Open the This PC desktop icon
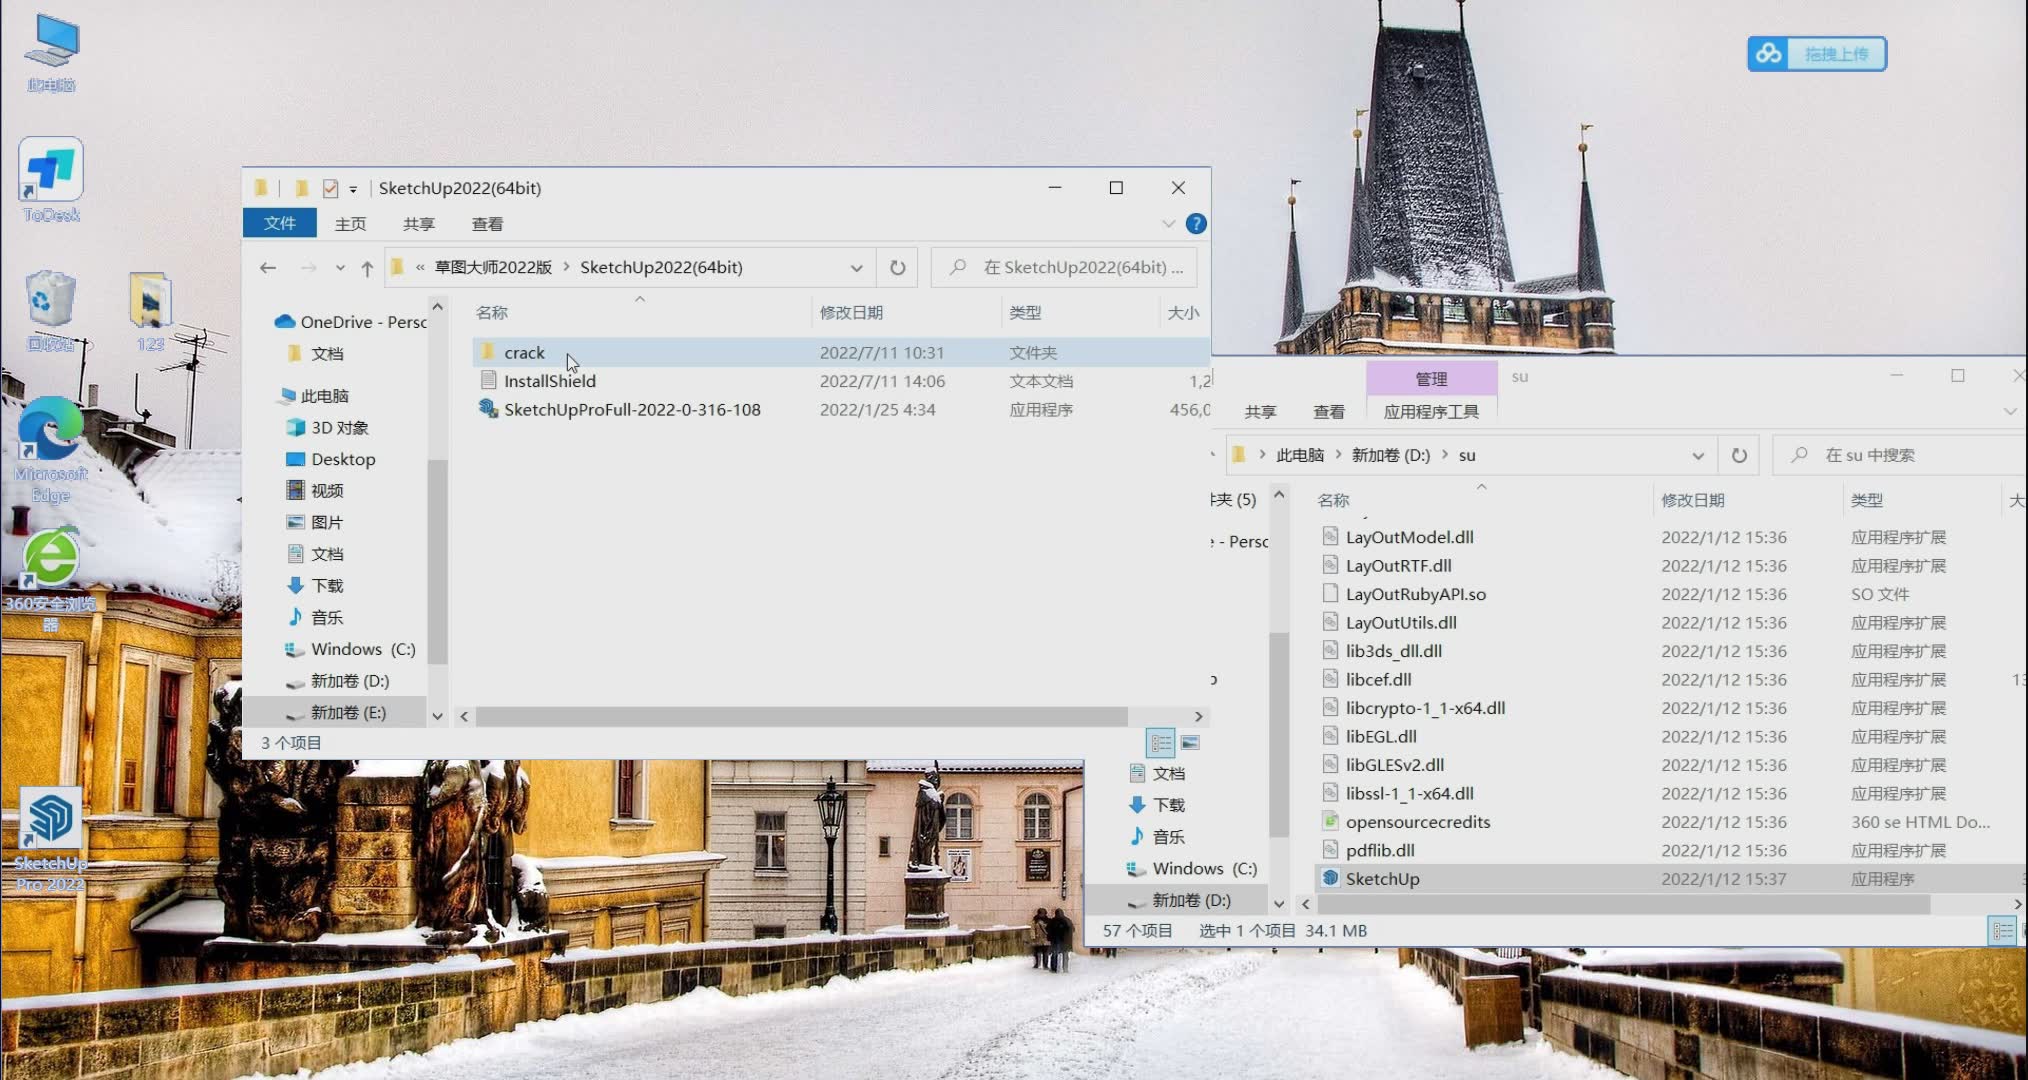Viewport: 2028px width, 1080px height. pos(51,55)
